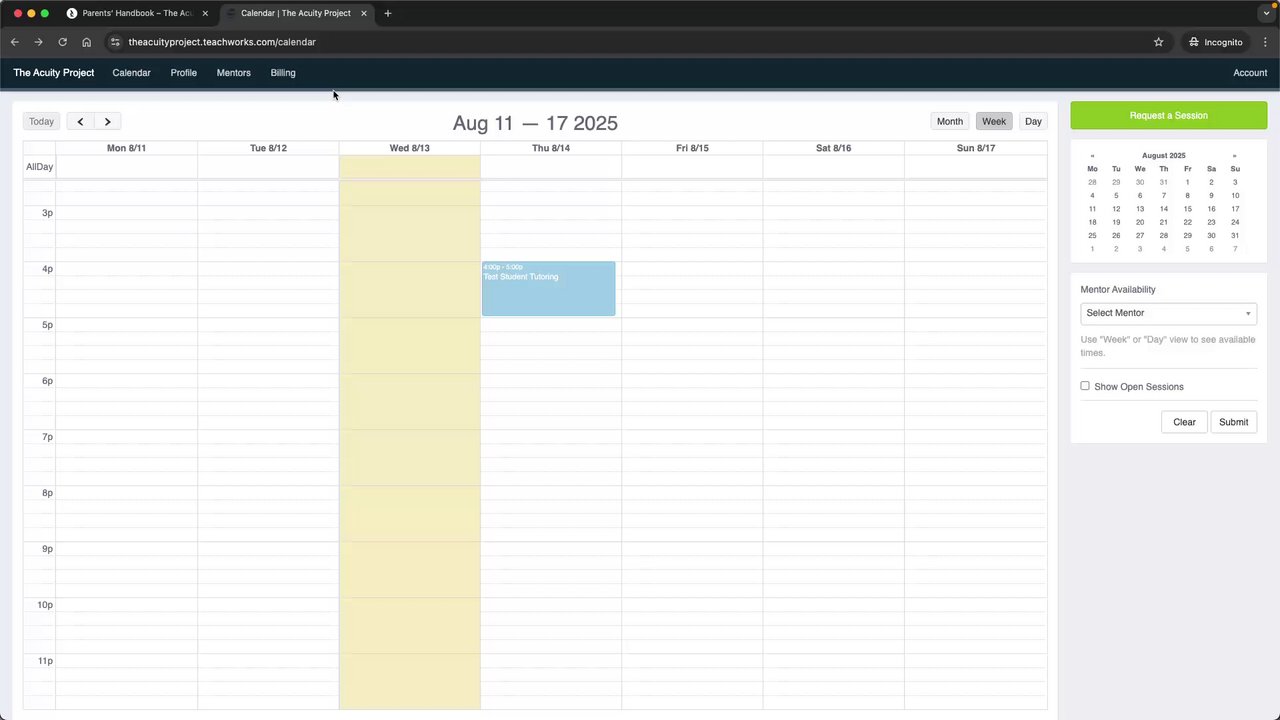
Task: Switch to the Parents' Handbook browser tab
Action: pos(137,13)
